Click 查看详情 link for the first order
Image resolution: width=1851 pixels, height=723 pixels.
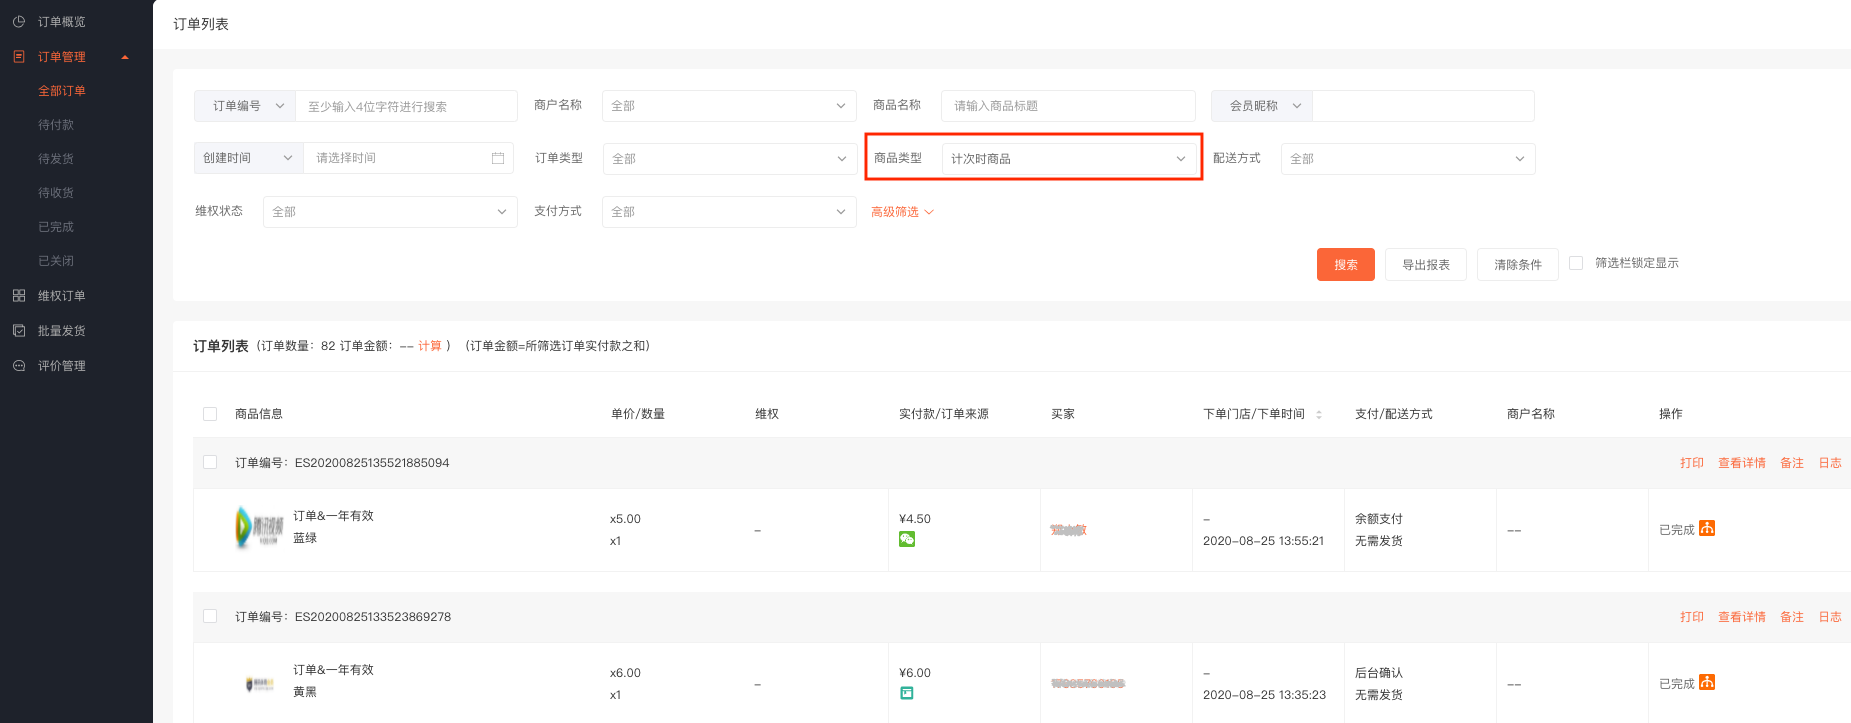coord(1741,463)
